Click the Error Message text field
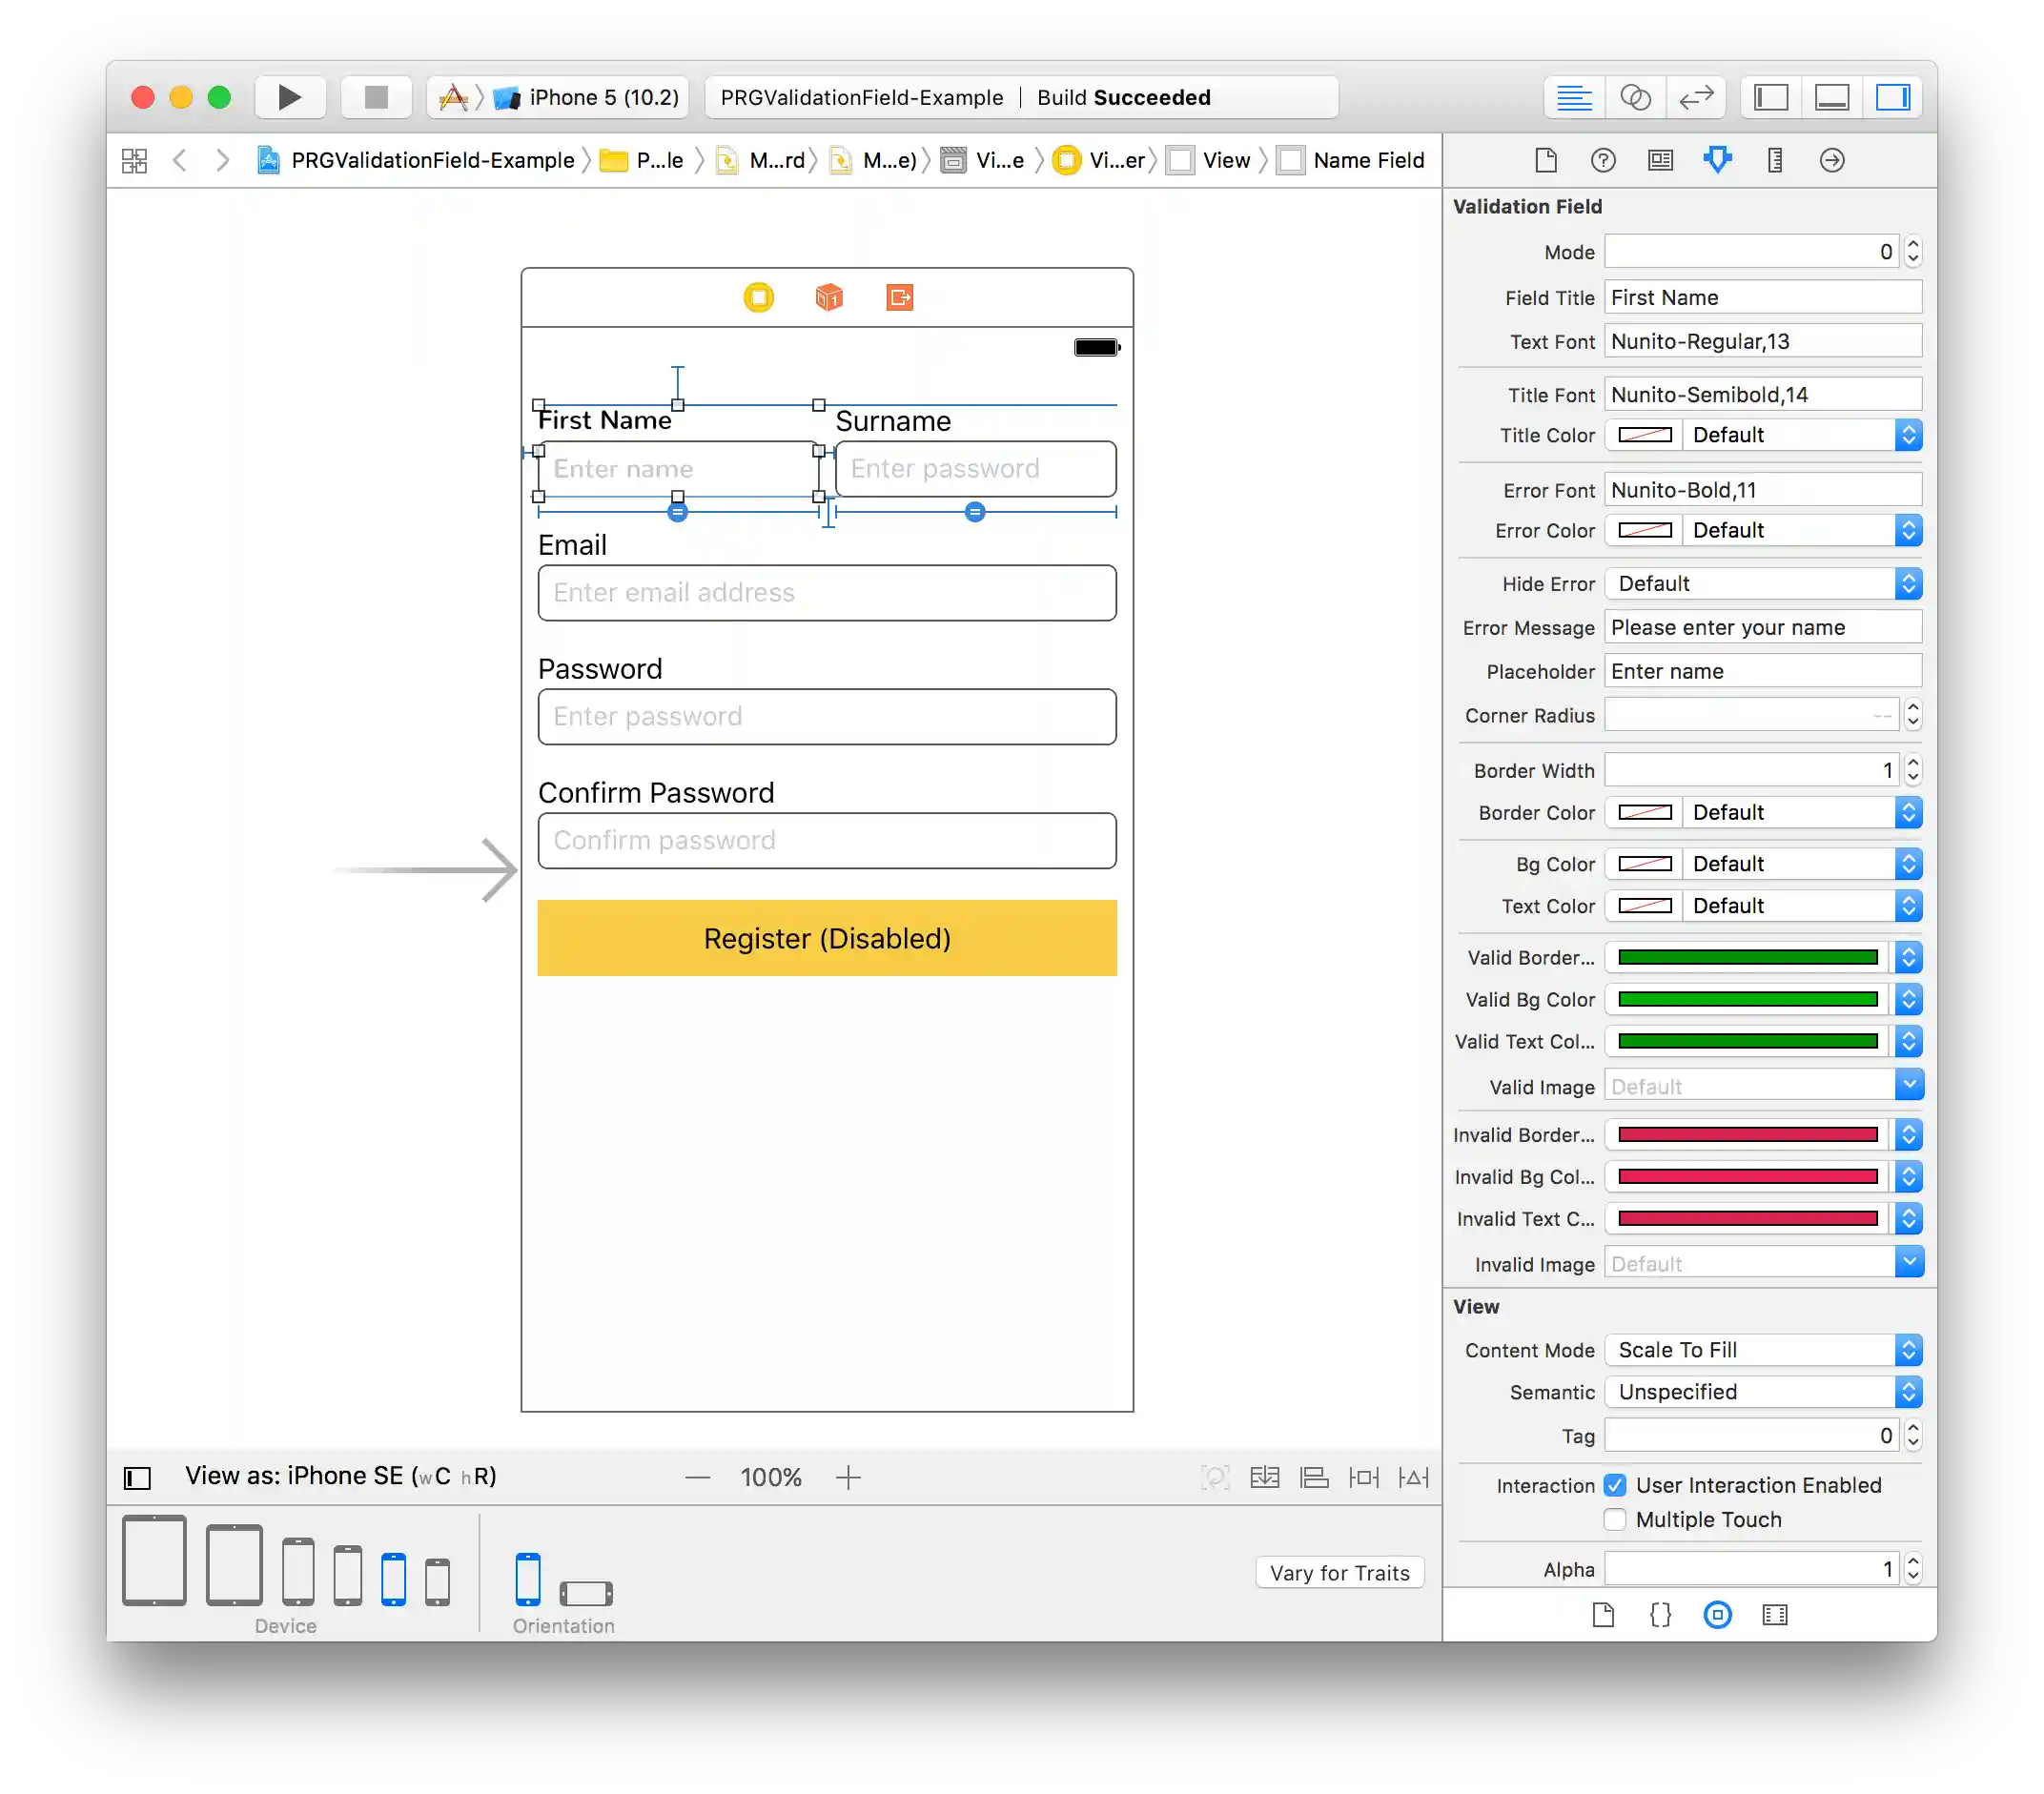Image resolution: width=2044 pixels, height=1794 pixels. tap(1762, 628)
